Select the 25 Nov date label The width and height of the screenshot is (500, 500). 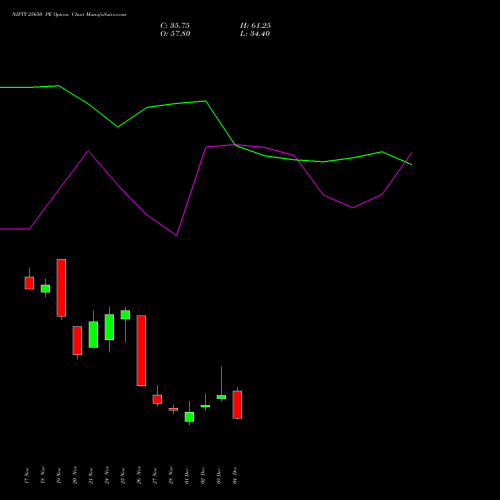coord(123,476)
